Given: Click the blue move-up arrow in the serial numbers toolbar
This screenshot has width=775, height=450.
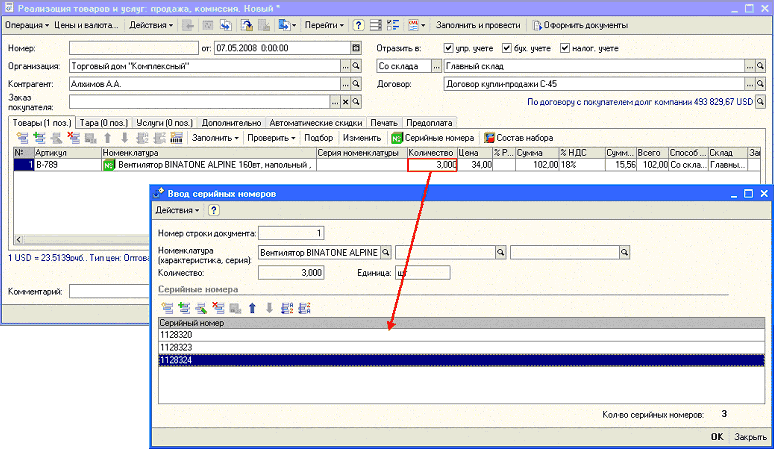Looking at the screenshot, I should click(x=253, y=307).
